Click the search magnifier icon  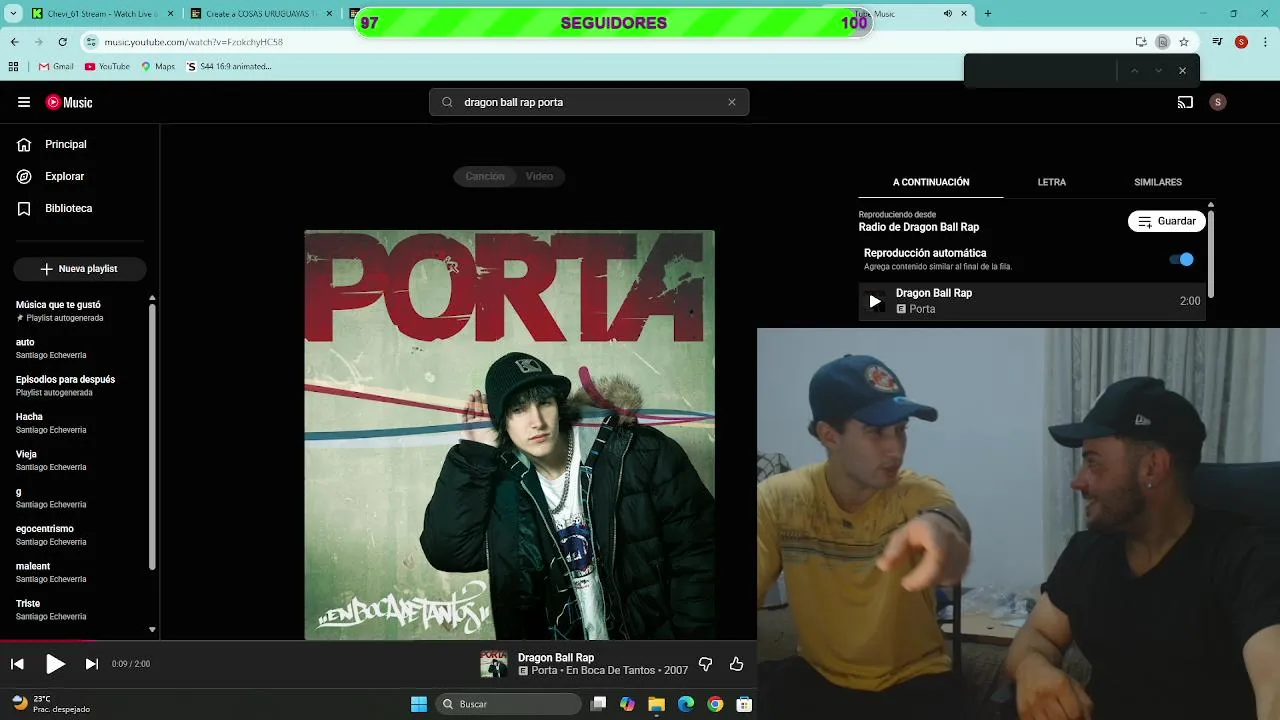point(447,102)
